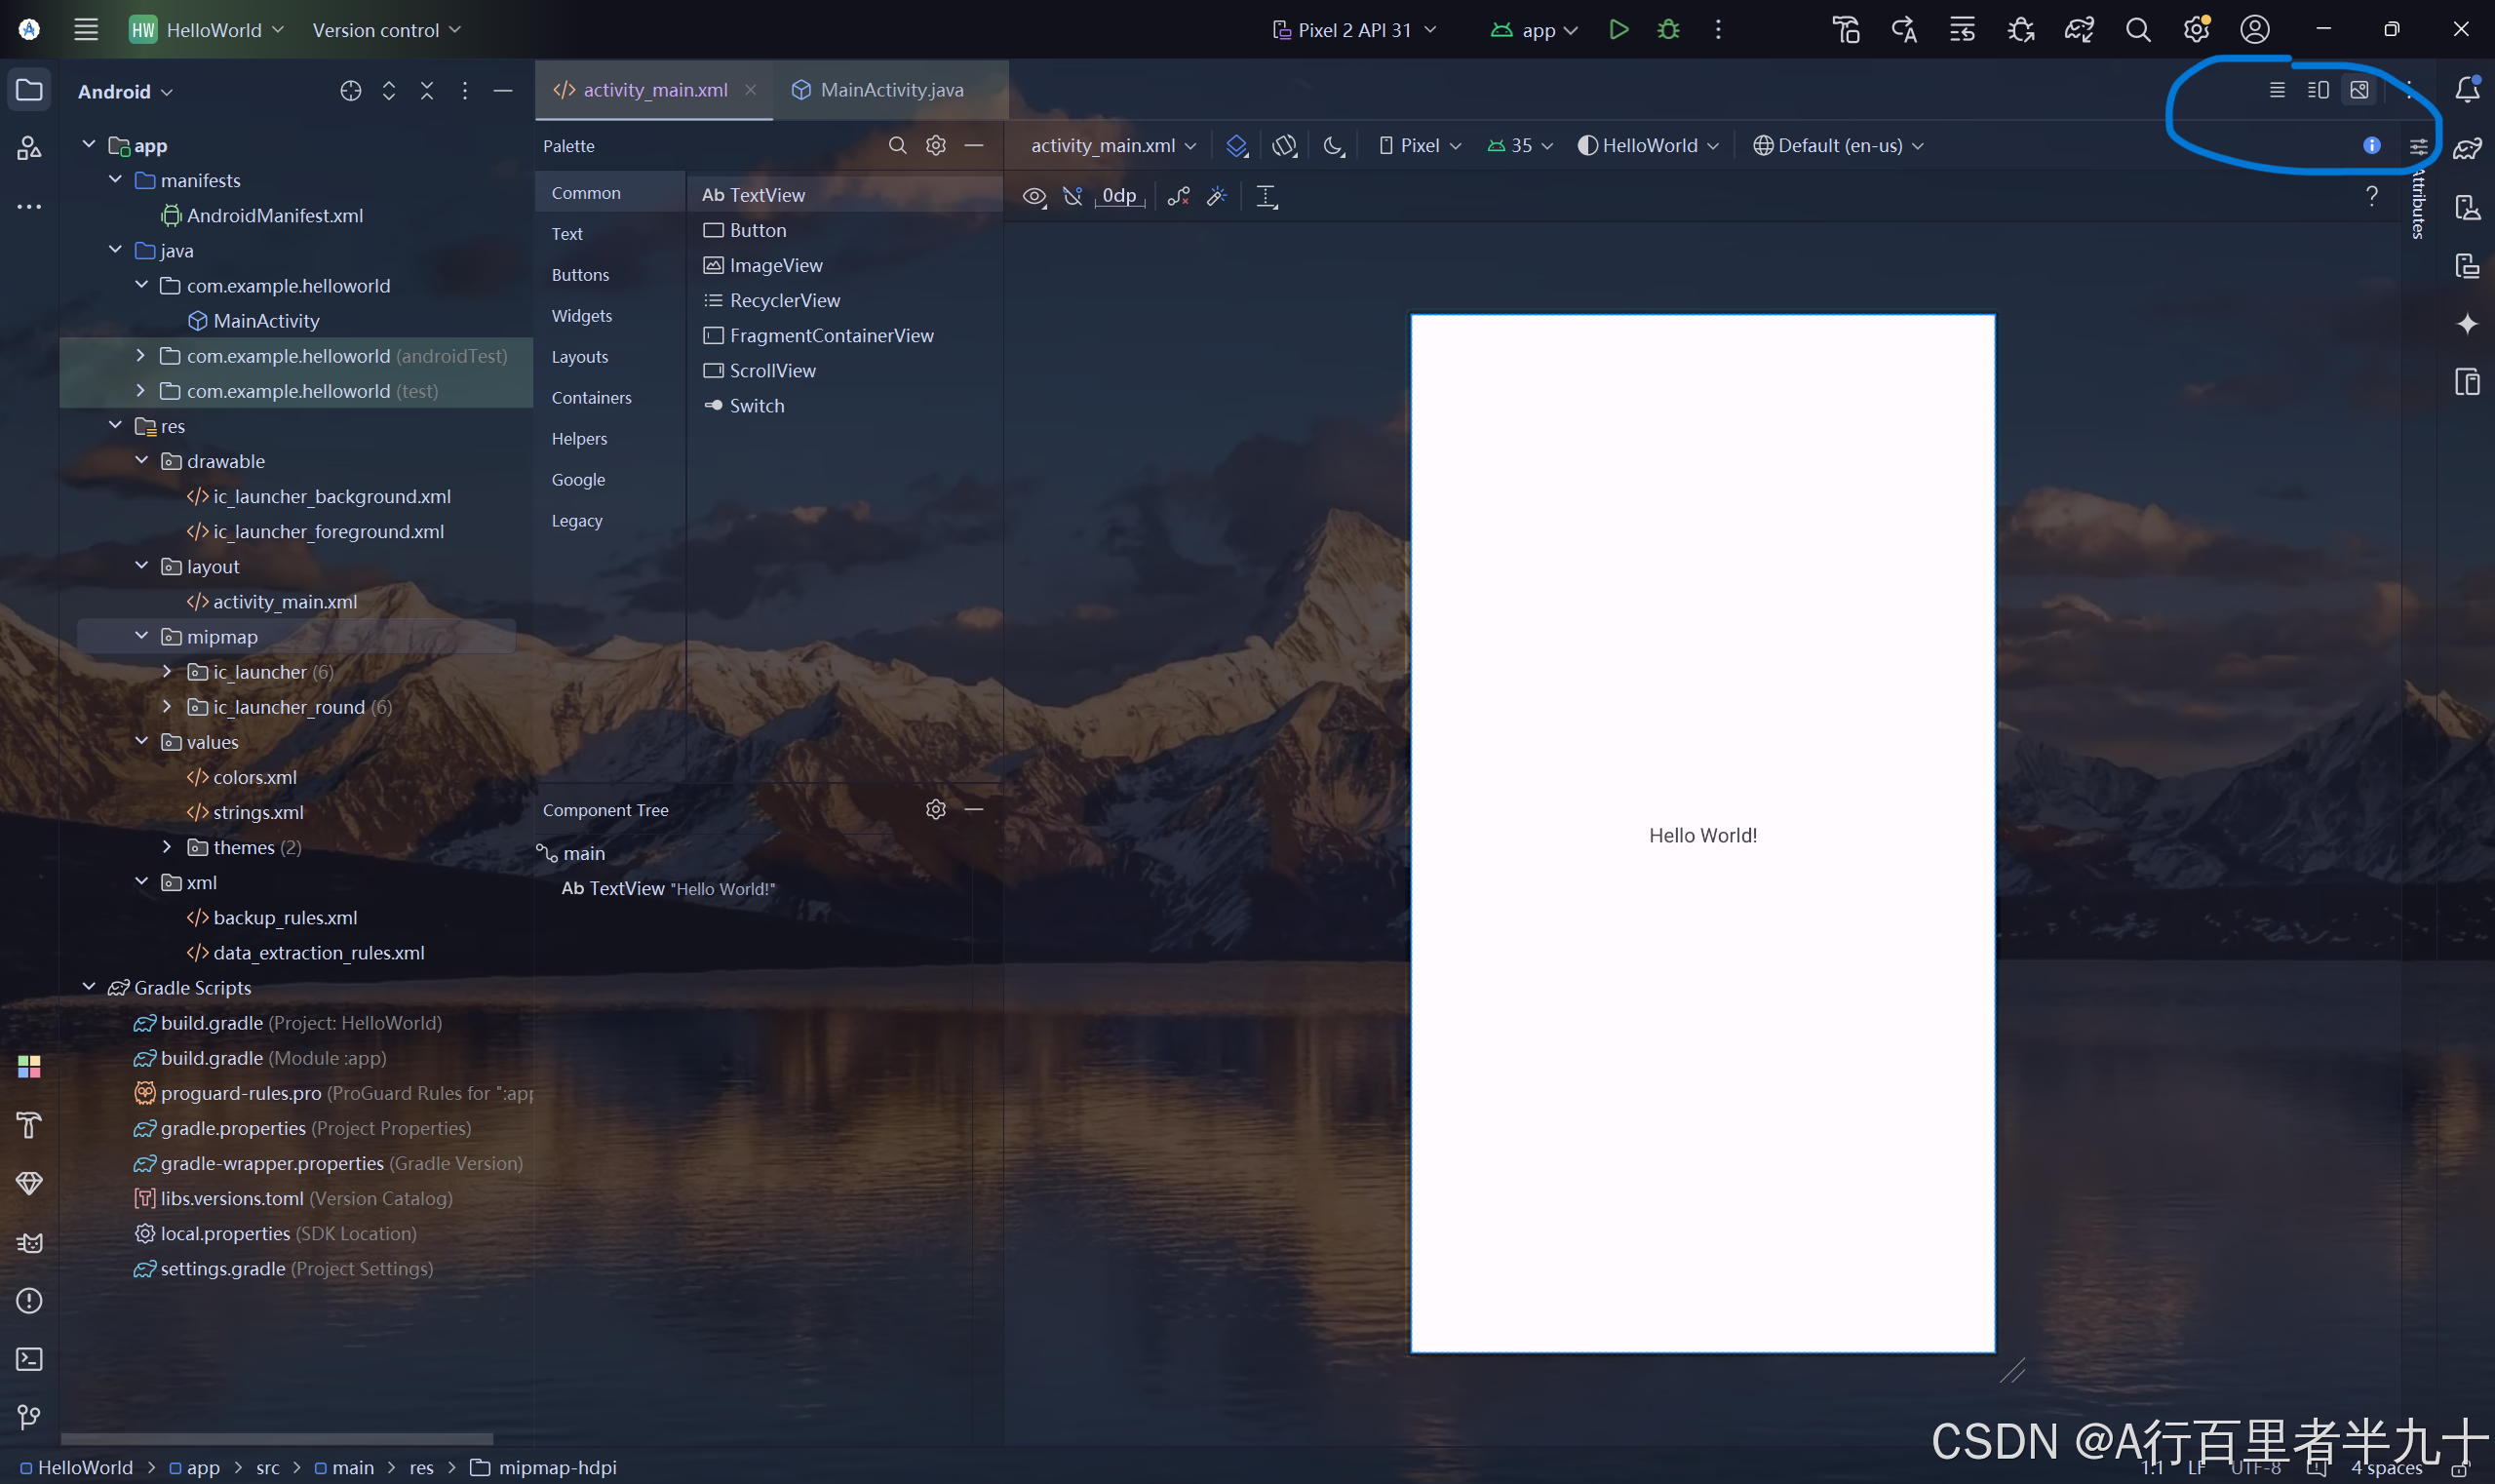2495x1484 pixels.
Task: Toggle night mode moon icon
Action: click(1333, 146)
